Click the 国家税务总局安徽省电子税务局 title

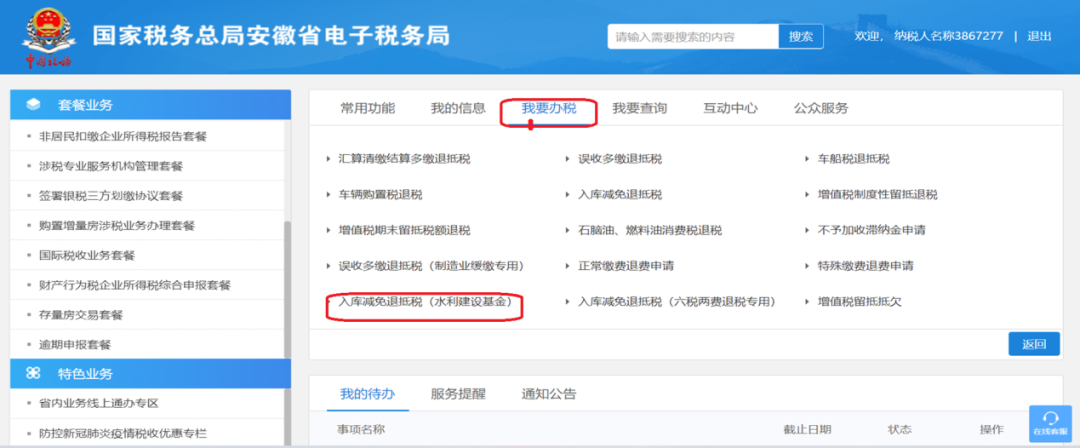pyautogui.click(x=271, y=36)
